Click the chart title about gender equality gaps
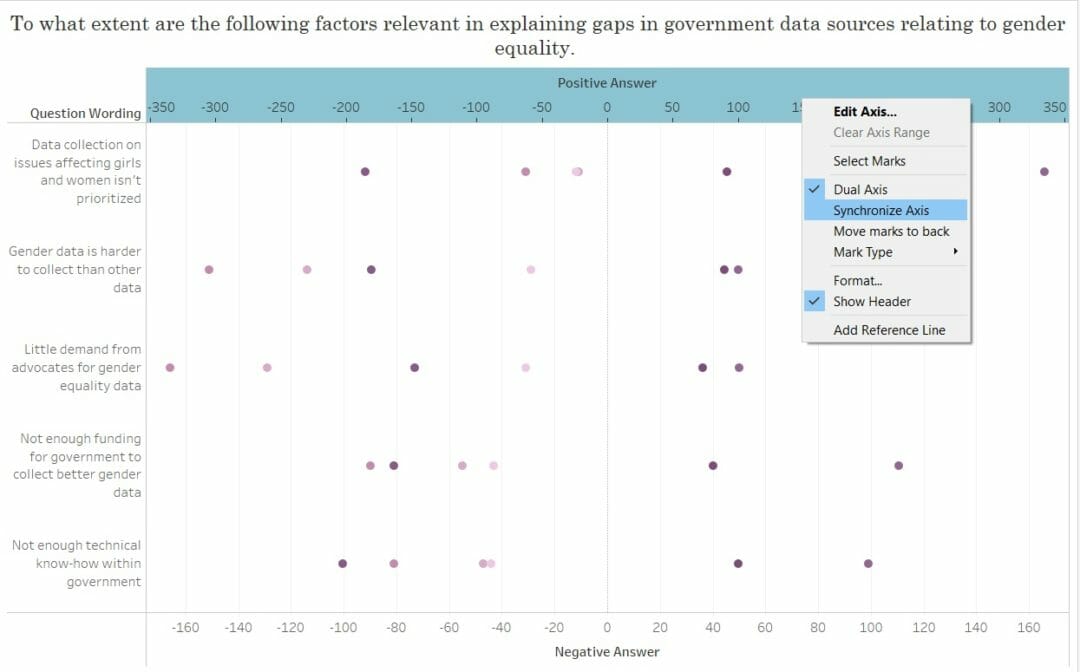The image size is (1080, 672). [540, 23]
